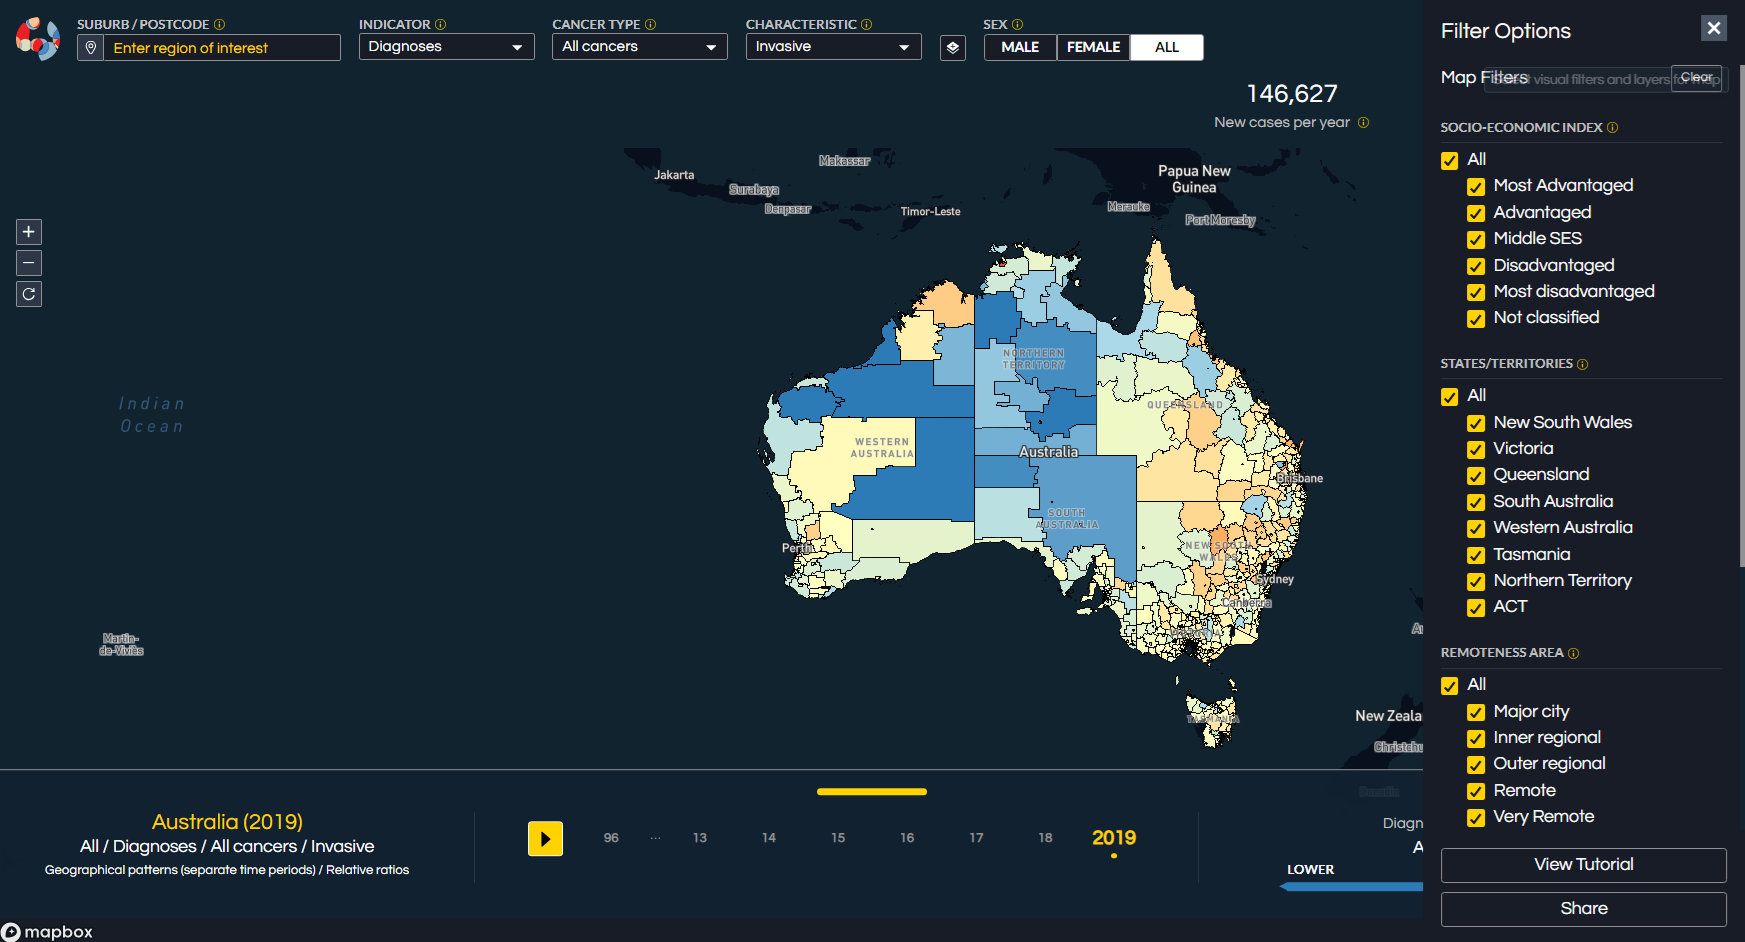1745x942 pixels.
Task: Expand the All cancers type dropdown
Action: (x=639, y=47)
